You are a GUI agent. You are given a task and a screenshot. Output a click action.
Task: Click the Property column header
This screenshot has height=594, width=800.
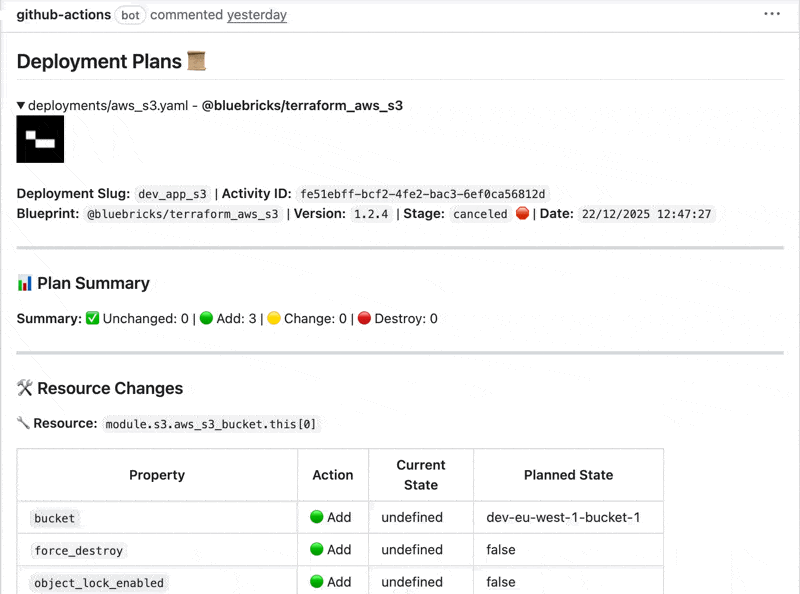pos(157,475)
